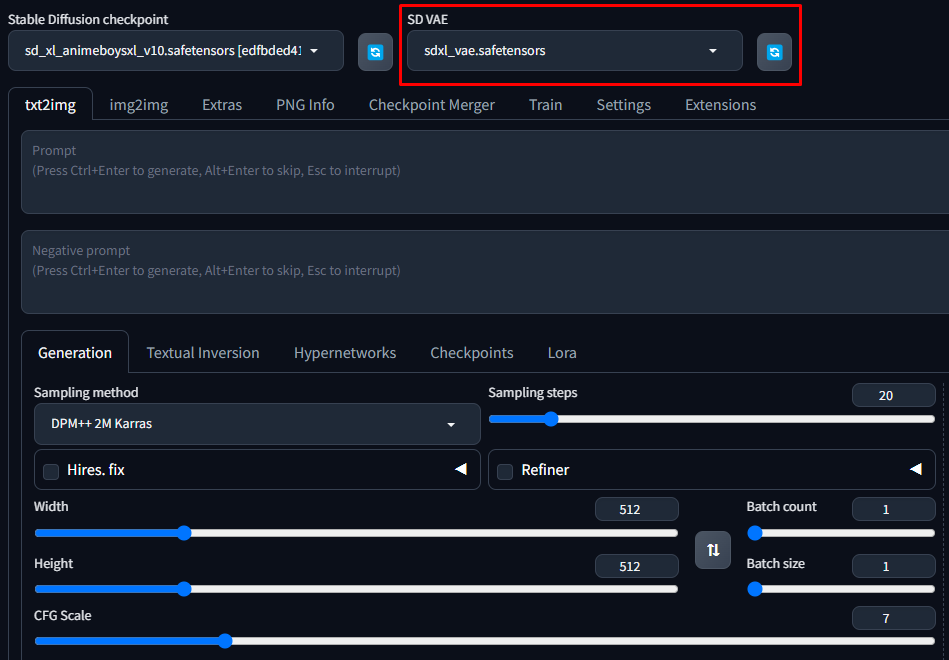Open the Textual Inversion tab
This screenshot has height=660, width=949.
[203, 353]
